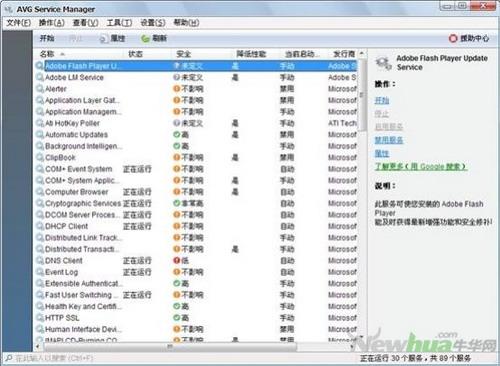Viewport: 500px width, 366px height.
Task: Click the properties icon in toolbar
Action: (103, 39)
